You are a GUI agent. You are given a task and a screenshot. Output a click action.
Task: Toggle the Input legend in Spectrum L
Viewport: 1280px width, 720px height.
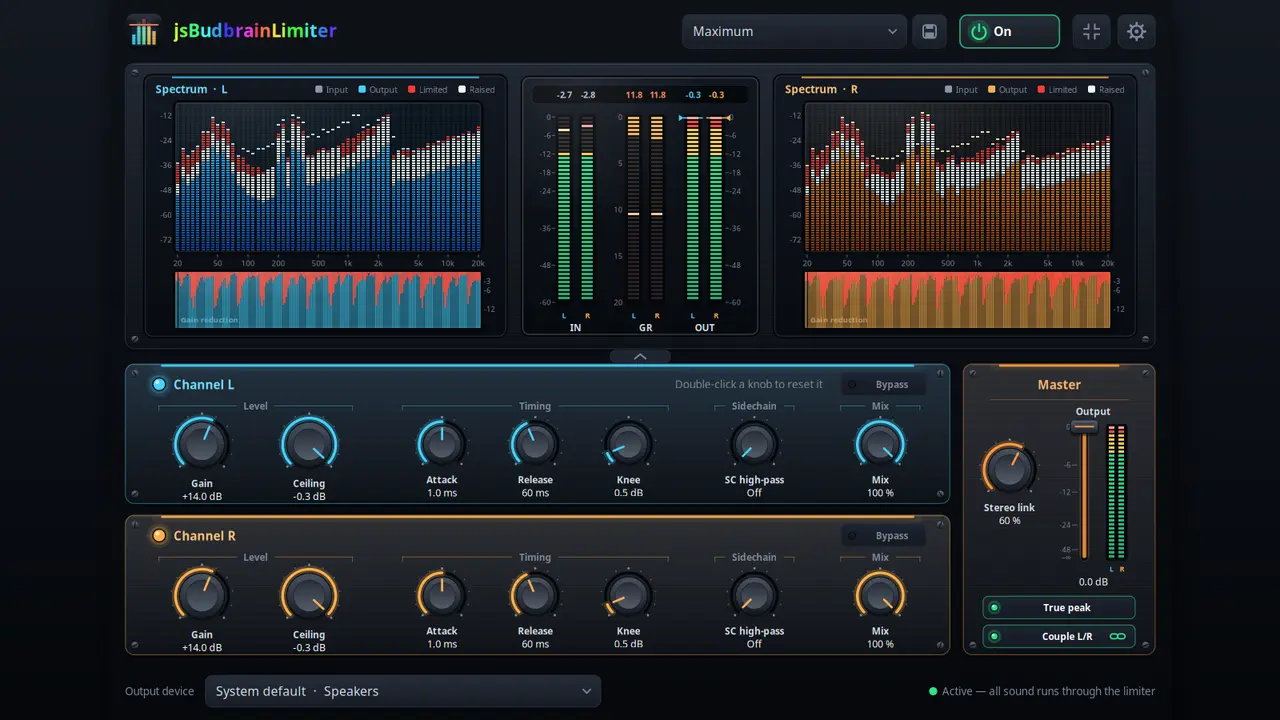coord(332,90)
